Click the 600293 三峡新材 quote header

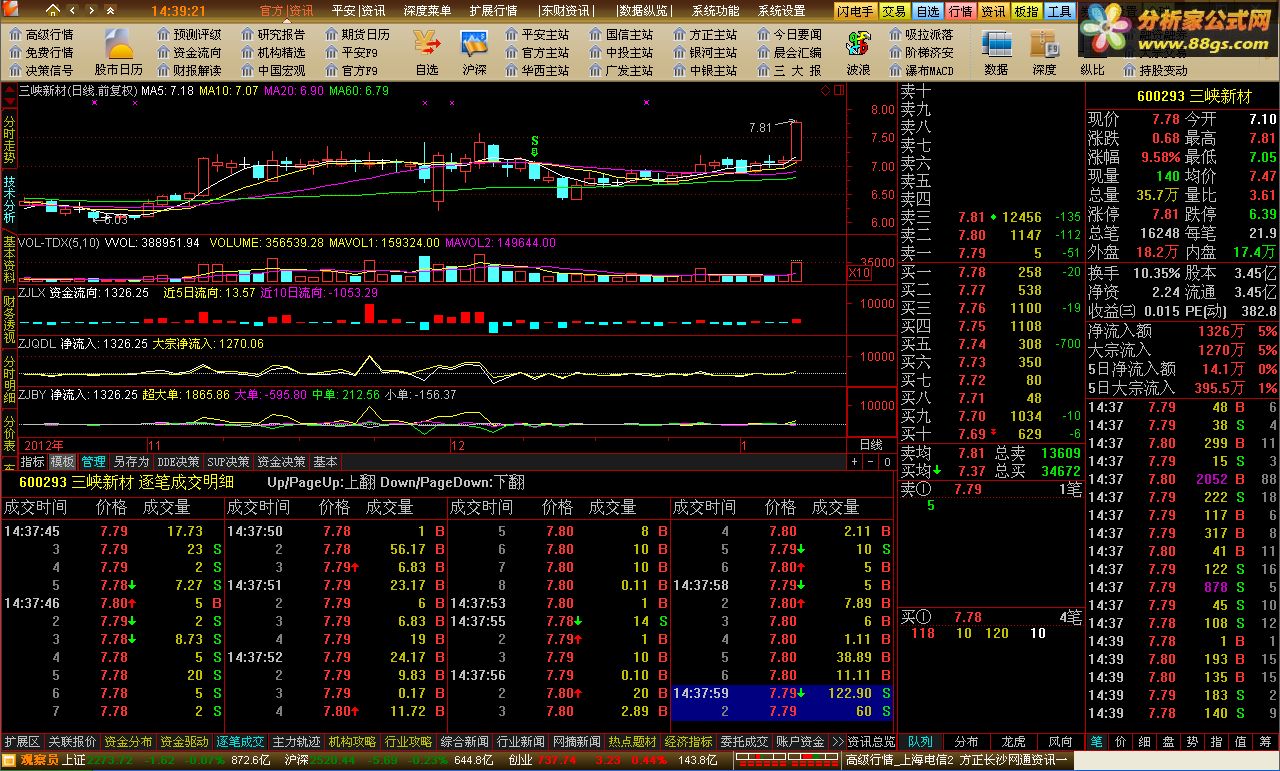[x=1194, y=96]
